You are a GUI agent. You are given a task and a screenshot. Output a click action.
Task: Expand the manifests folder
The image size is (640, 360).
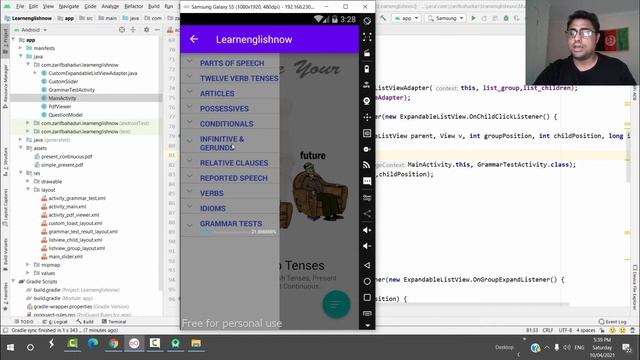20,48
